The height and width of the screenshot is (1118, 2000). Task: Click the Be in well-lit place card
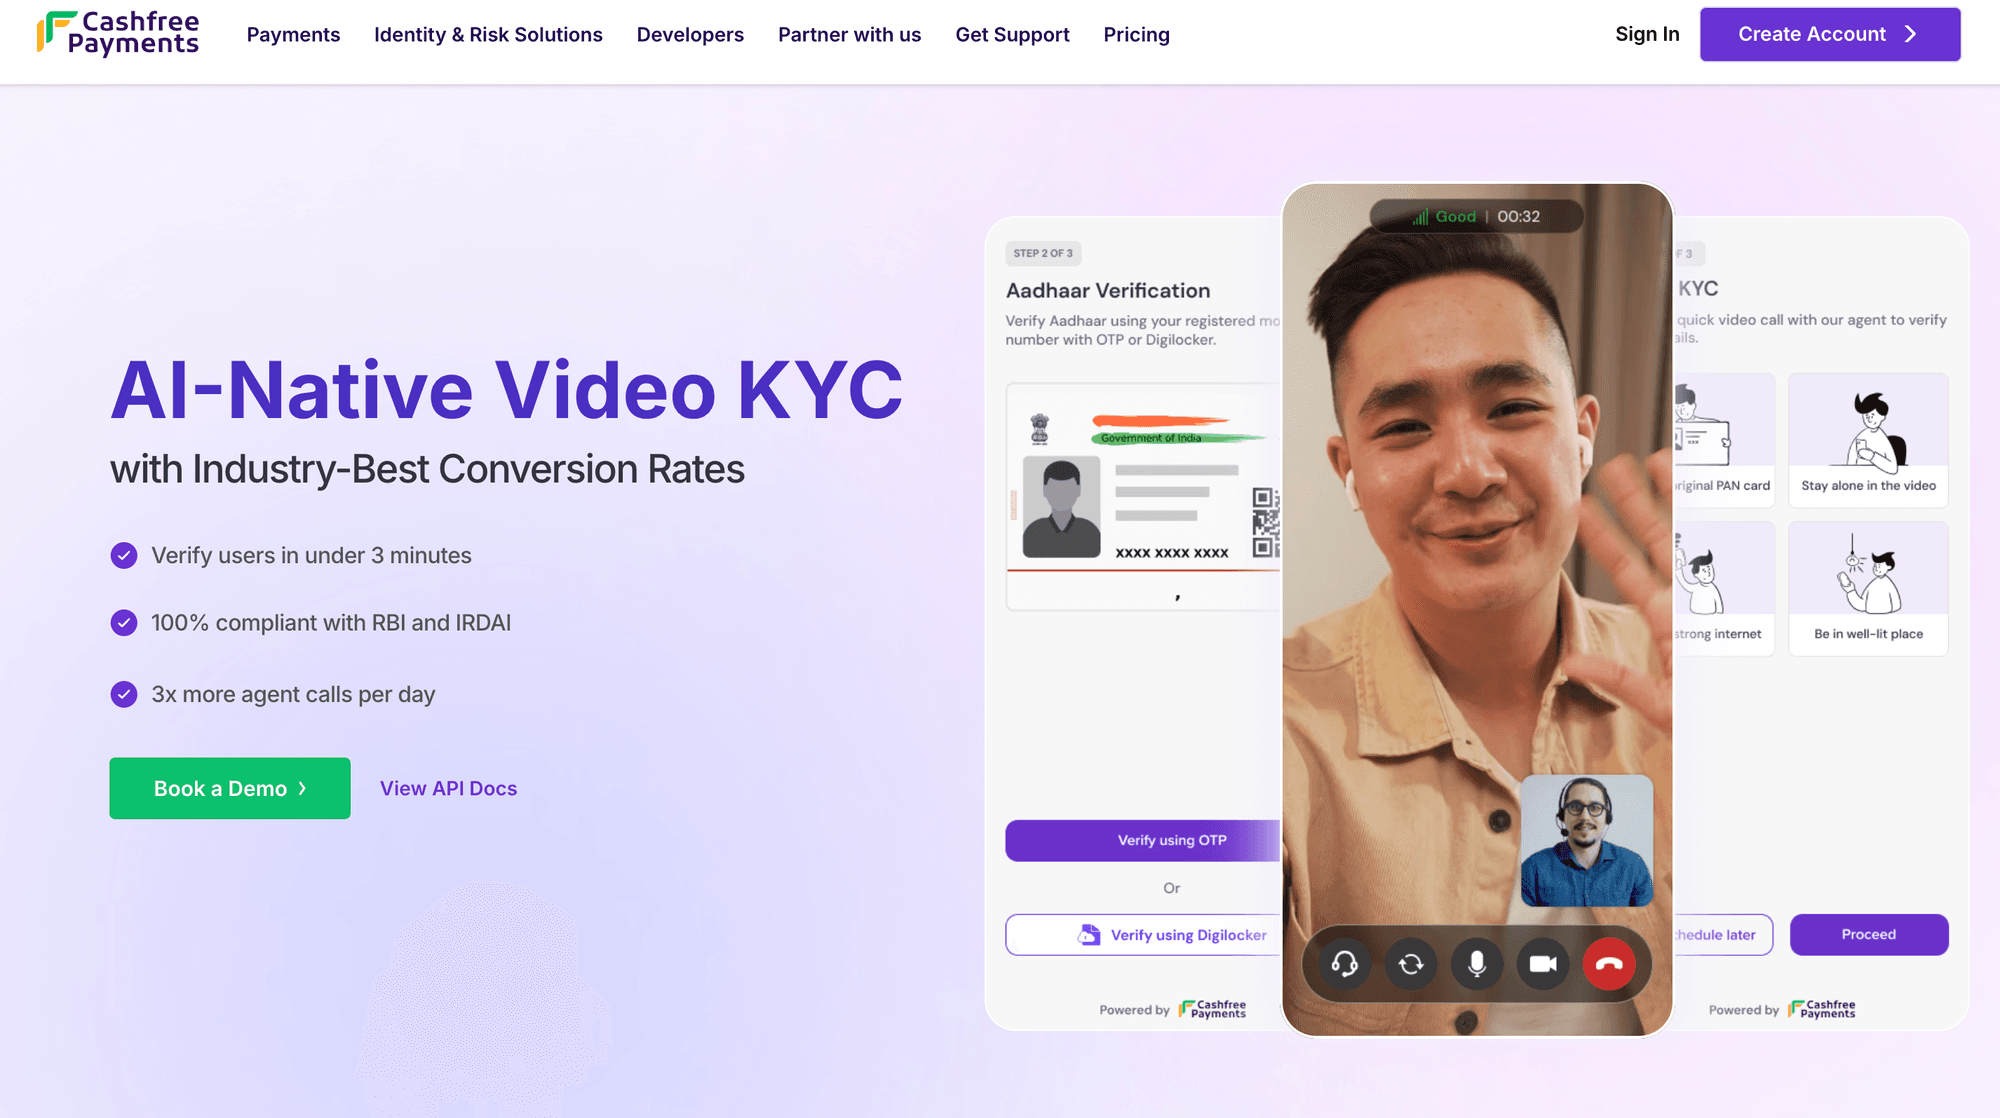click(1868, 588)
